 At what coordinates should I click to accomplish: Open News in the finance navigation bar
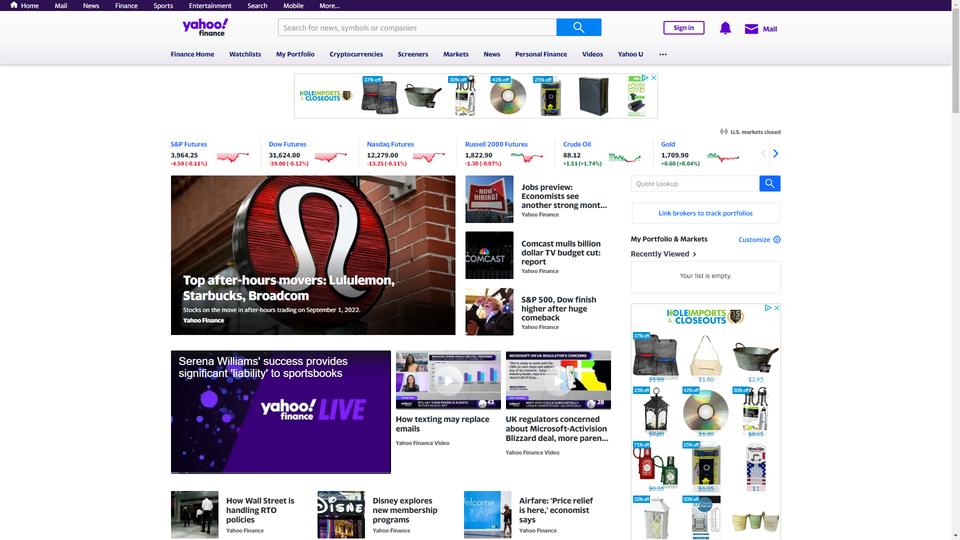[x=492, y=54]
